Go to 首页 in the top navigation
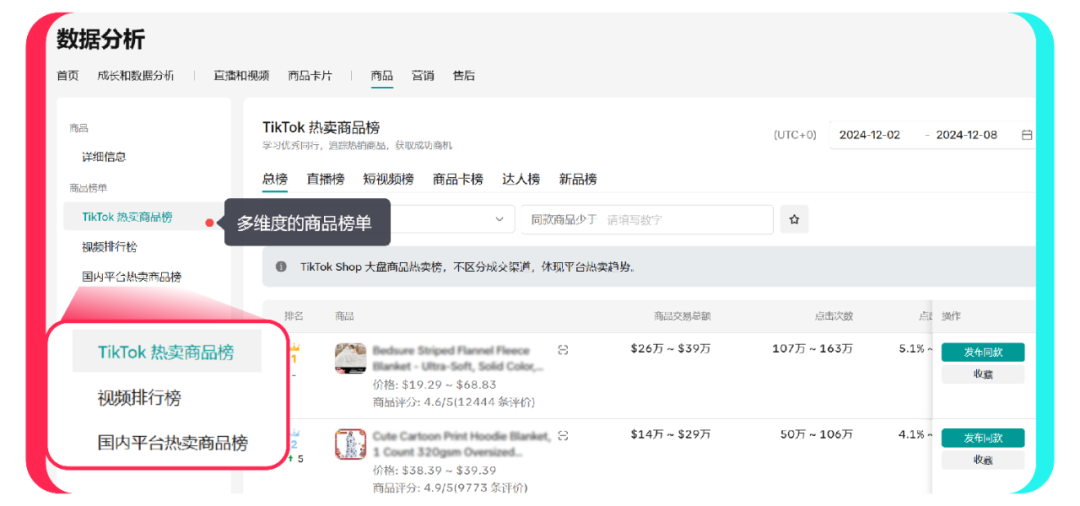The width and height of the screenshot is (1080, 506). click(x=68, y=76)
